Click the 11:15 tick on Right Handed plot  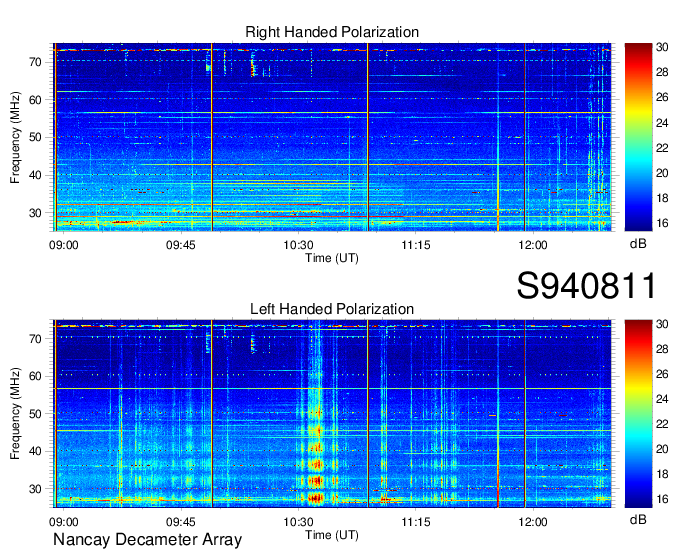[416, 245]
